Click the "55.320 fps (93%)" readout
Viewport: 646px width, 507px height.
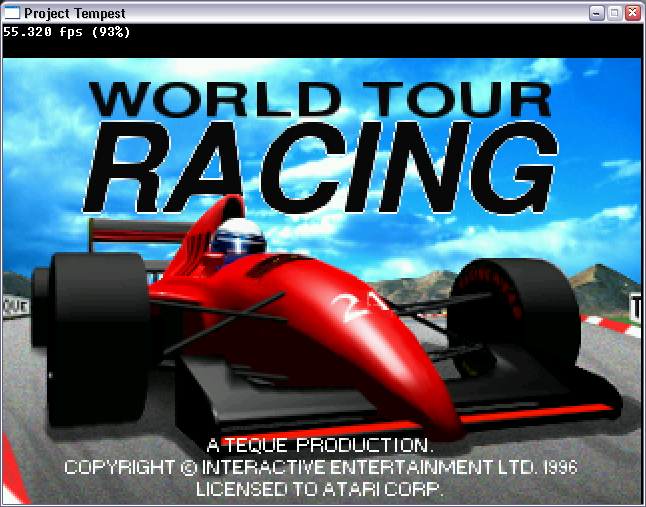click(66, 32)
